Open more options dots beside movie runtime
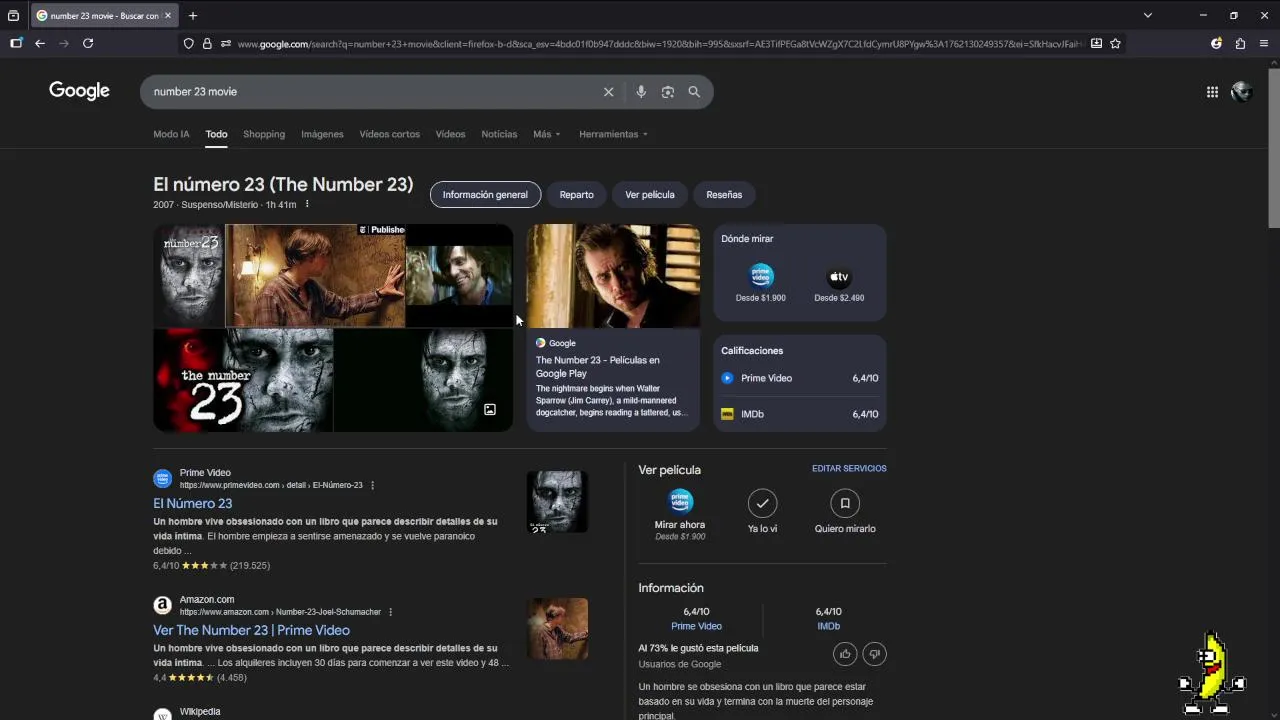Viewport: 1280px width, 720px height. [x=307, y=204]
